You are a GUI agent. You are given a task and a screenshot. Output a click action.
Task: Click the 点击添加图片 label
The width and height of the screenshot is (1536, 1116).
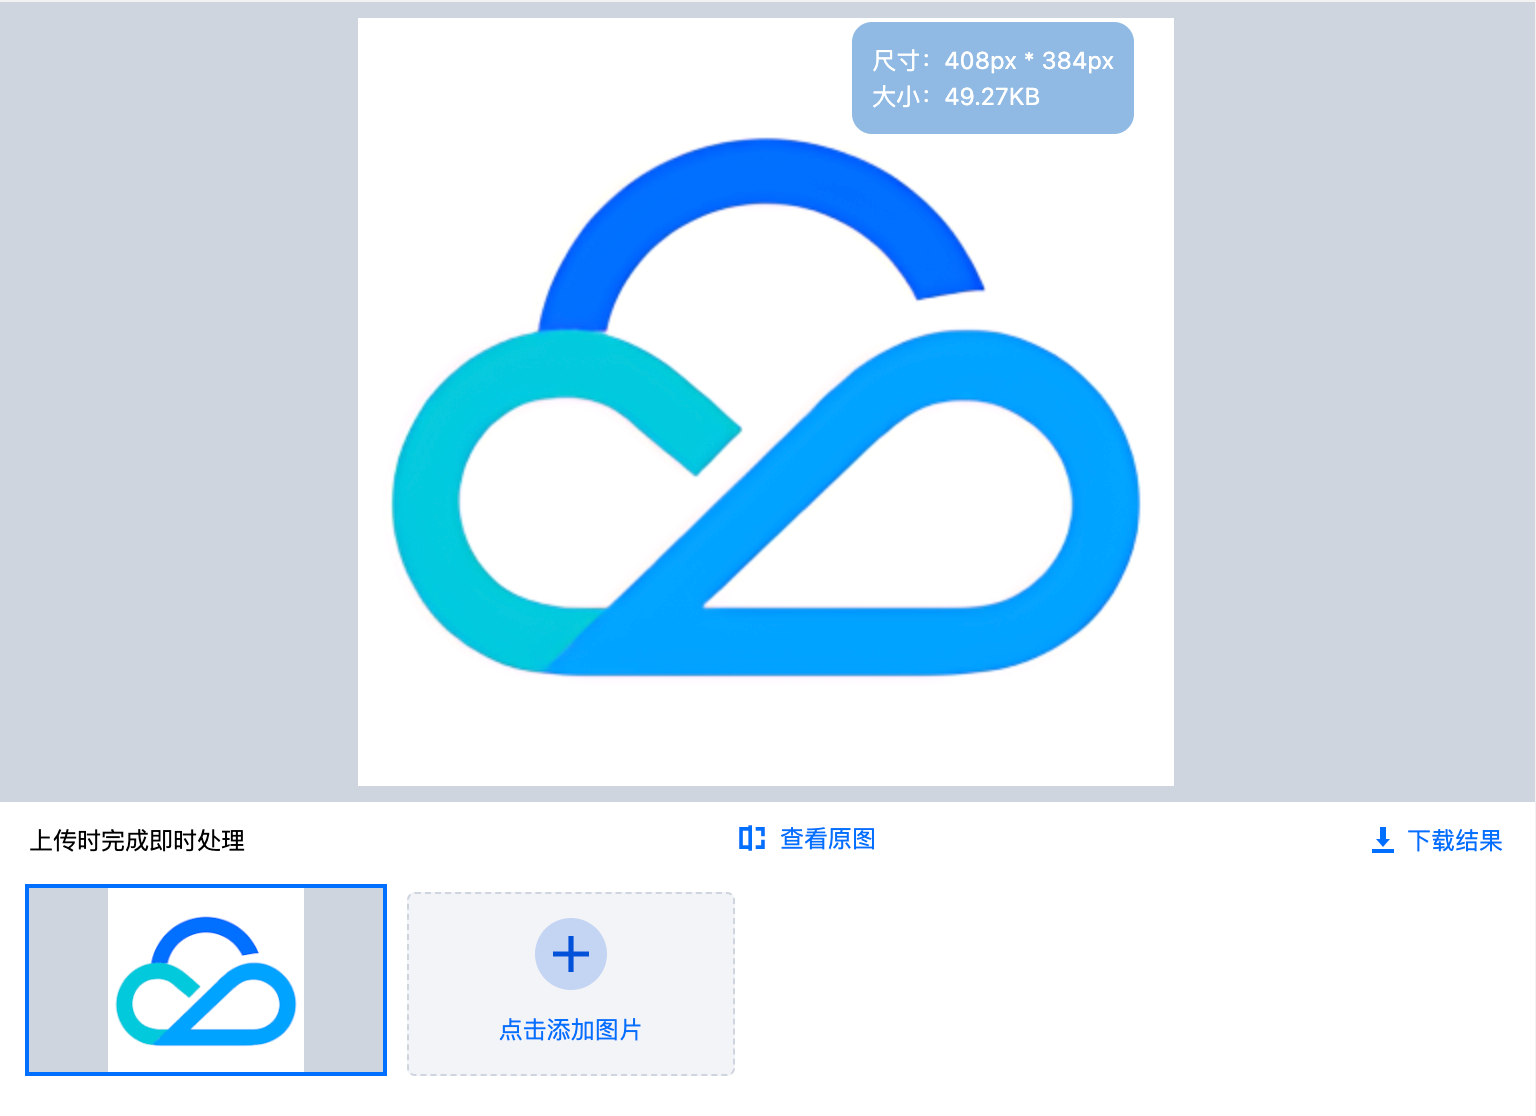(570, 1029)
